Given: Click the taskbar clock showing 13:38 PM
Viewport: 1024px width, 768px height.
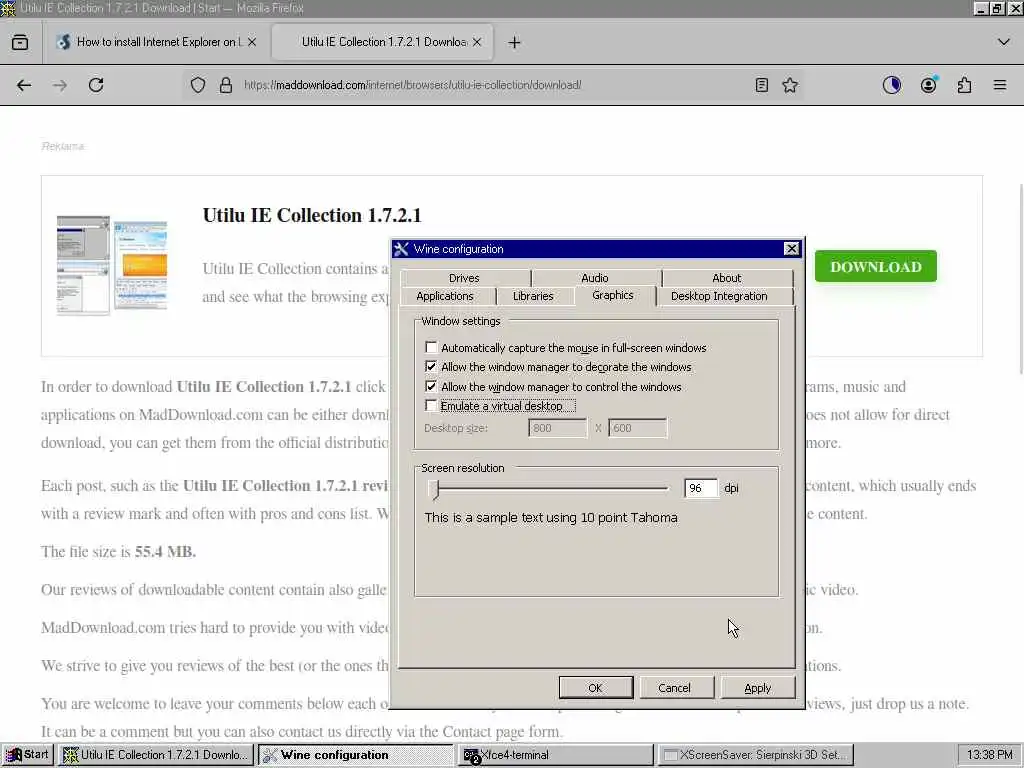Looking at the screenshot, I should [x=989, y=755].
